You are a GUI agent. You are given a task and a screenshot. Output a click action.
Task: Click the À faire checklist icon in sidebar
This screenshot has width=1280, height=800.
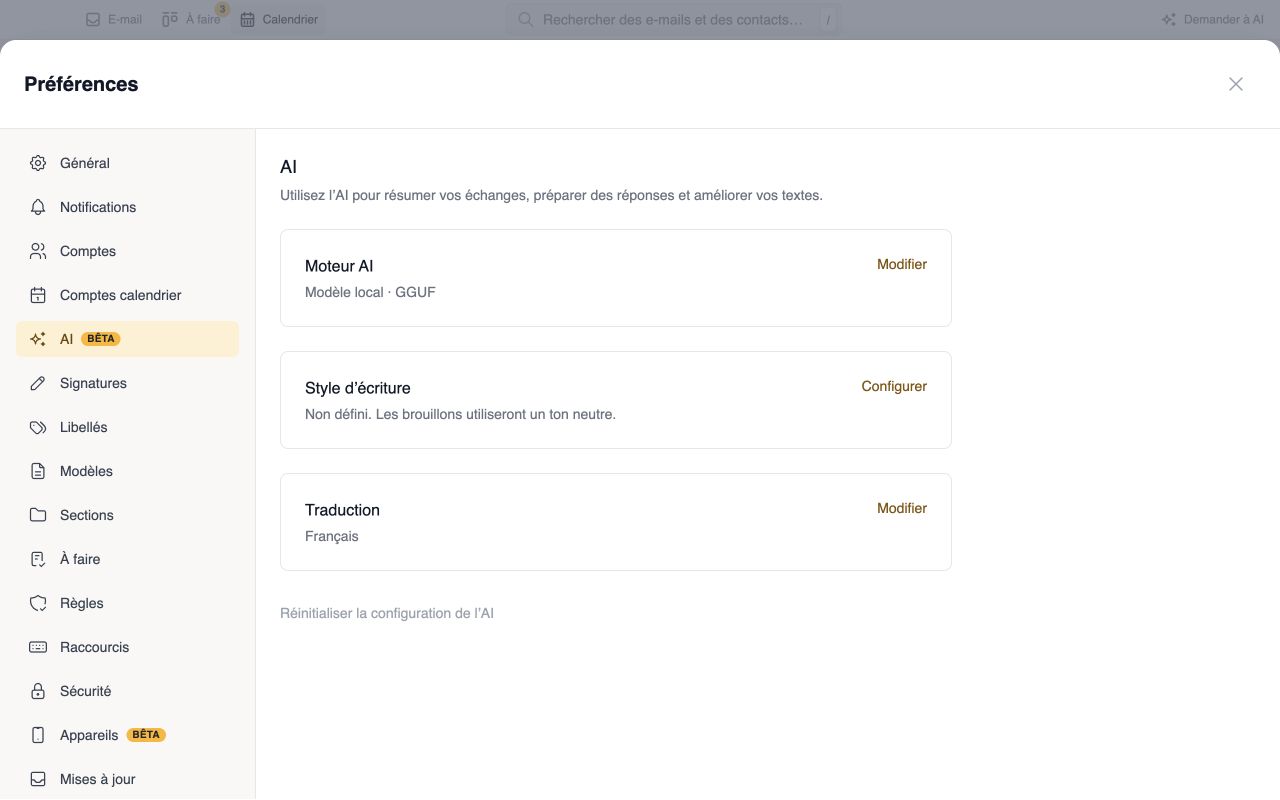pyautogui.click(x=38, y=559)
